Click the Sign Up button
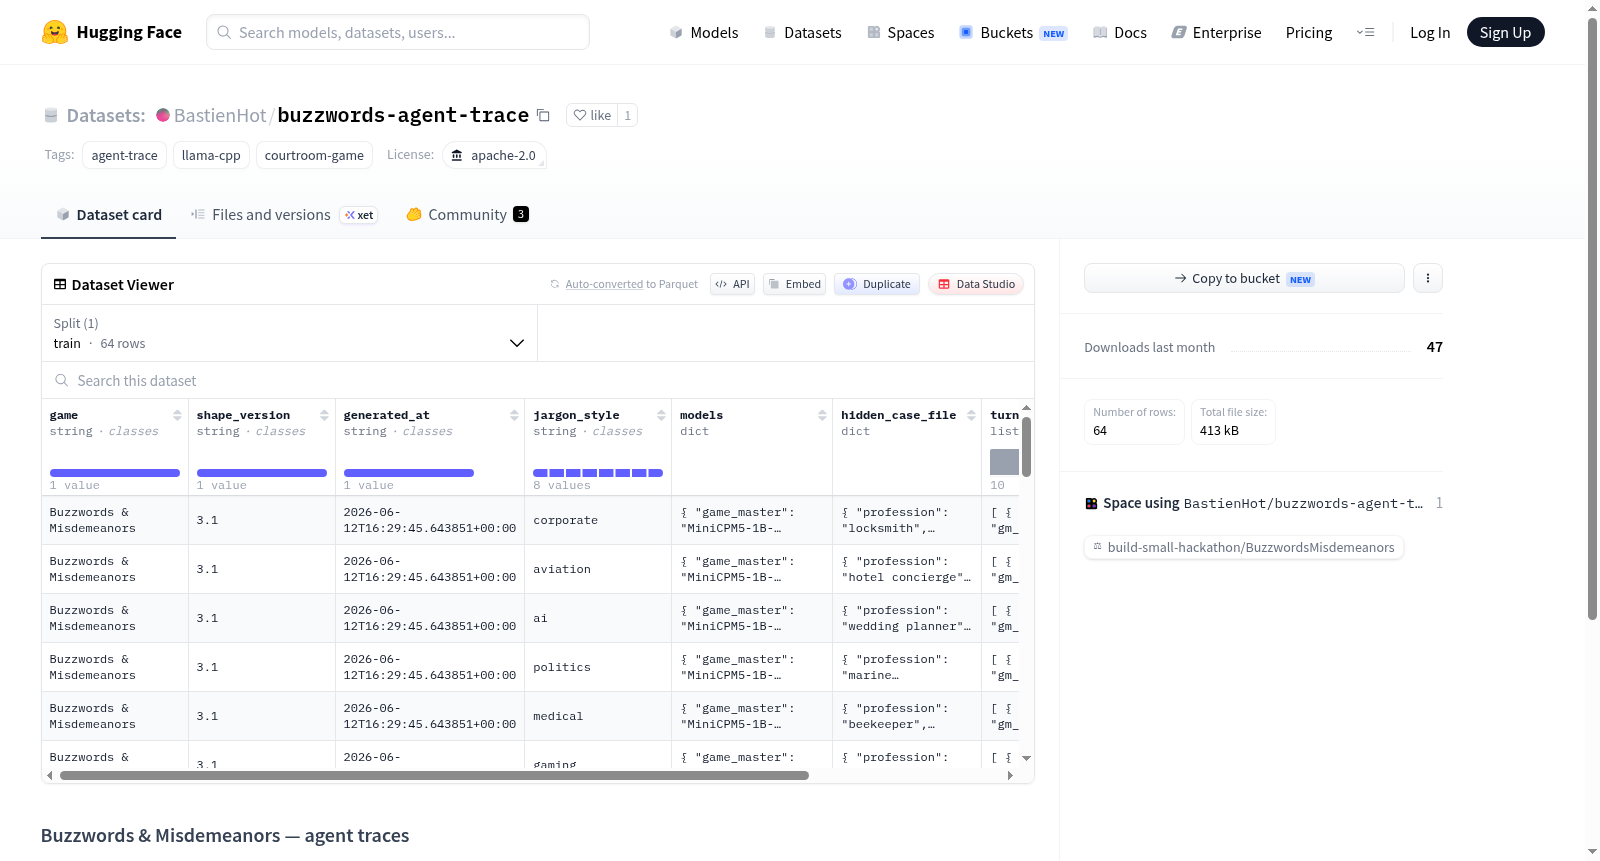The height and width of the screenshot is (861, 1600). click(x=1505, y=32)
